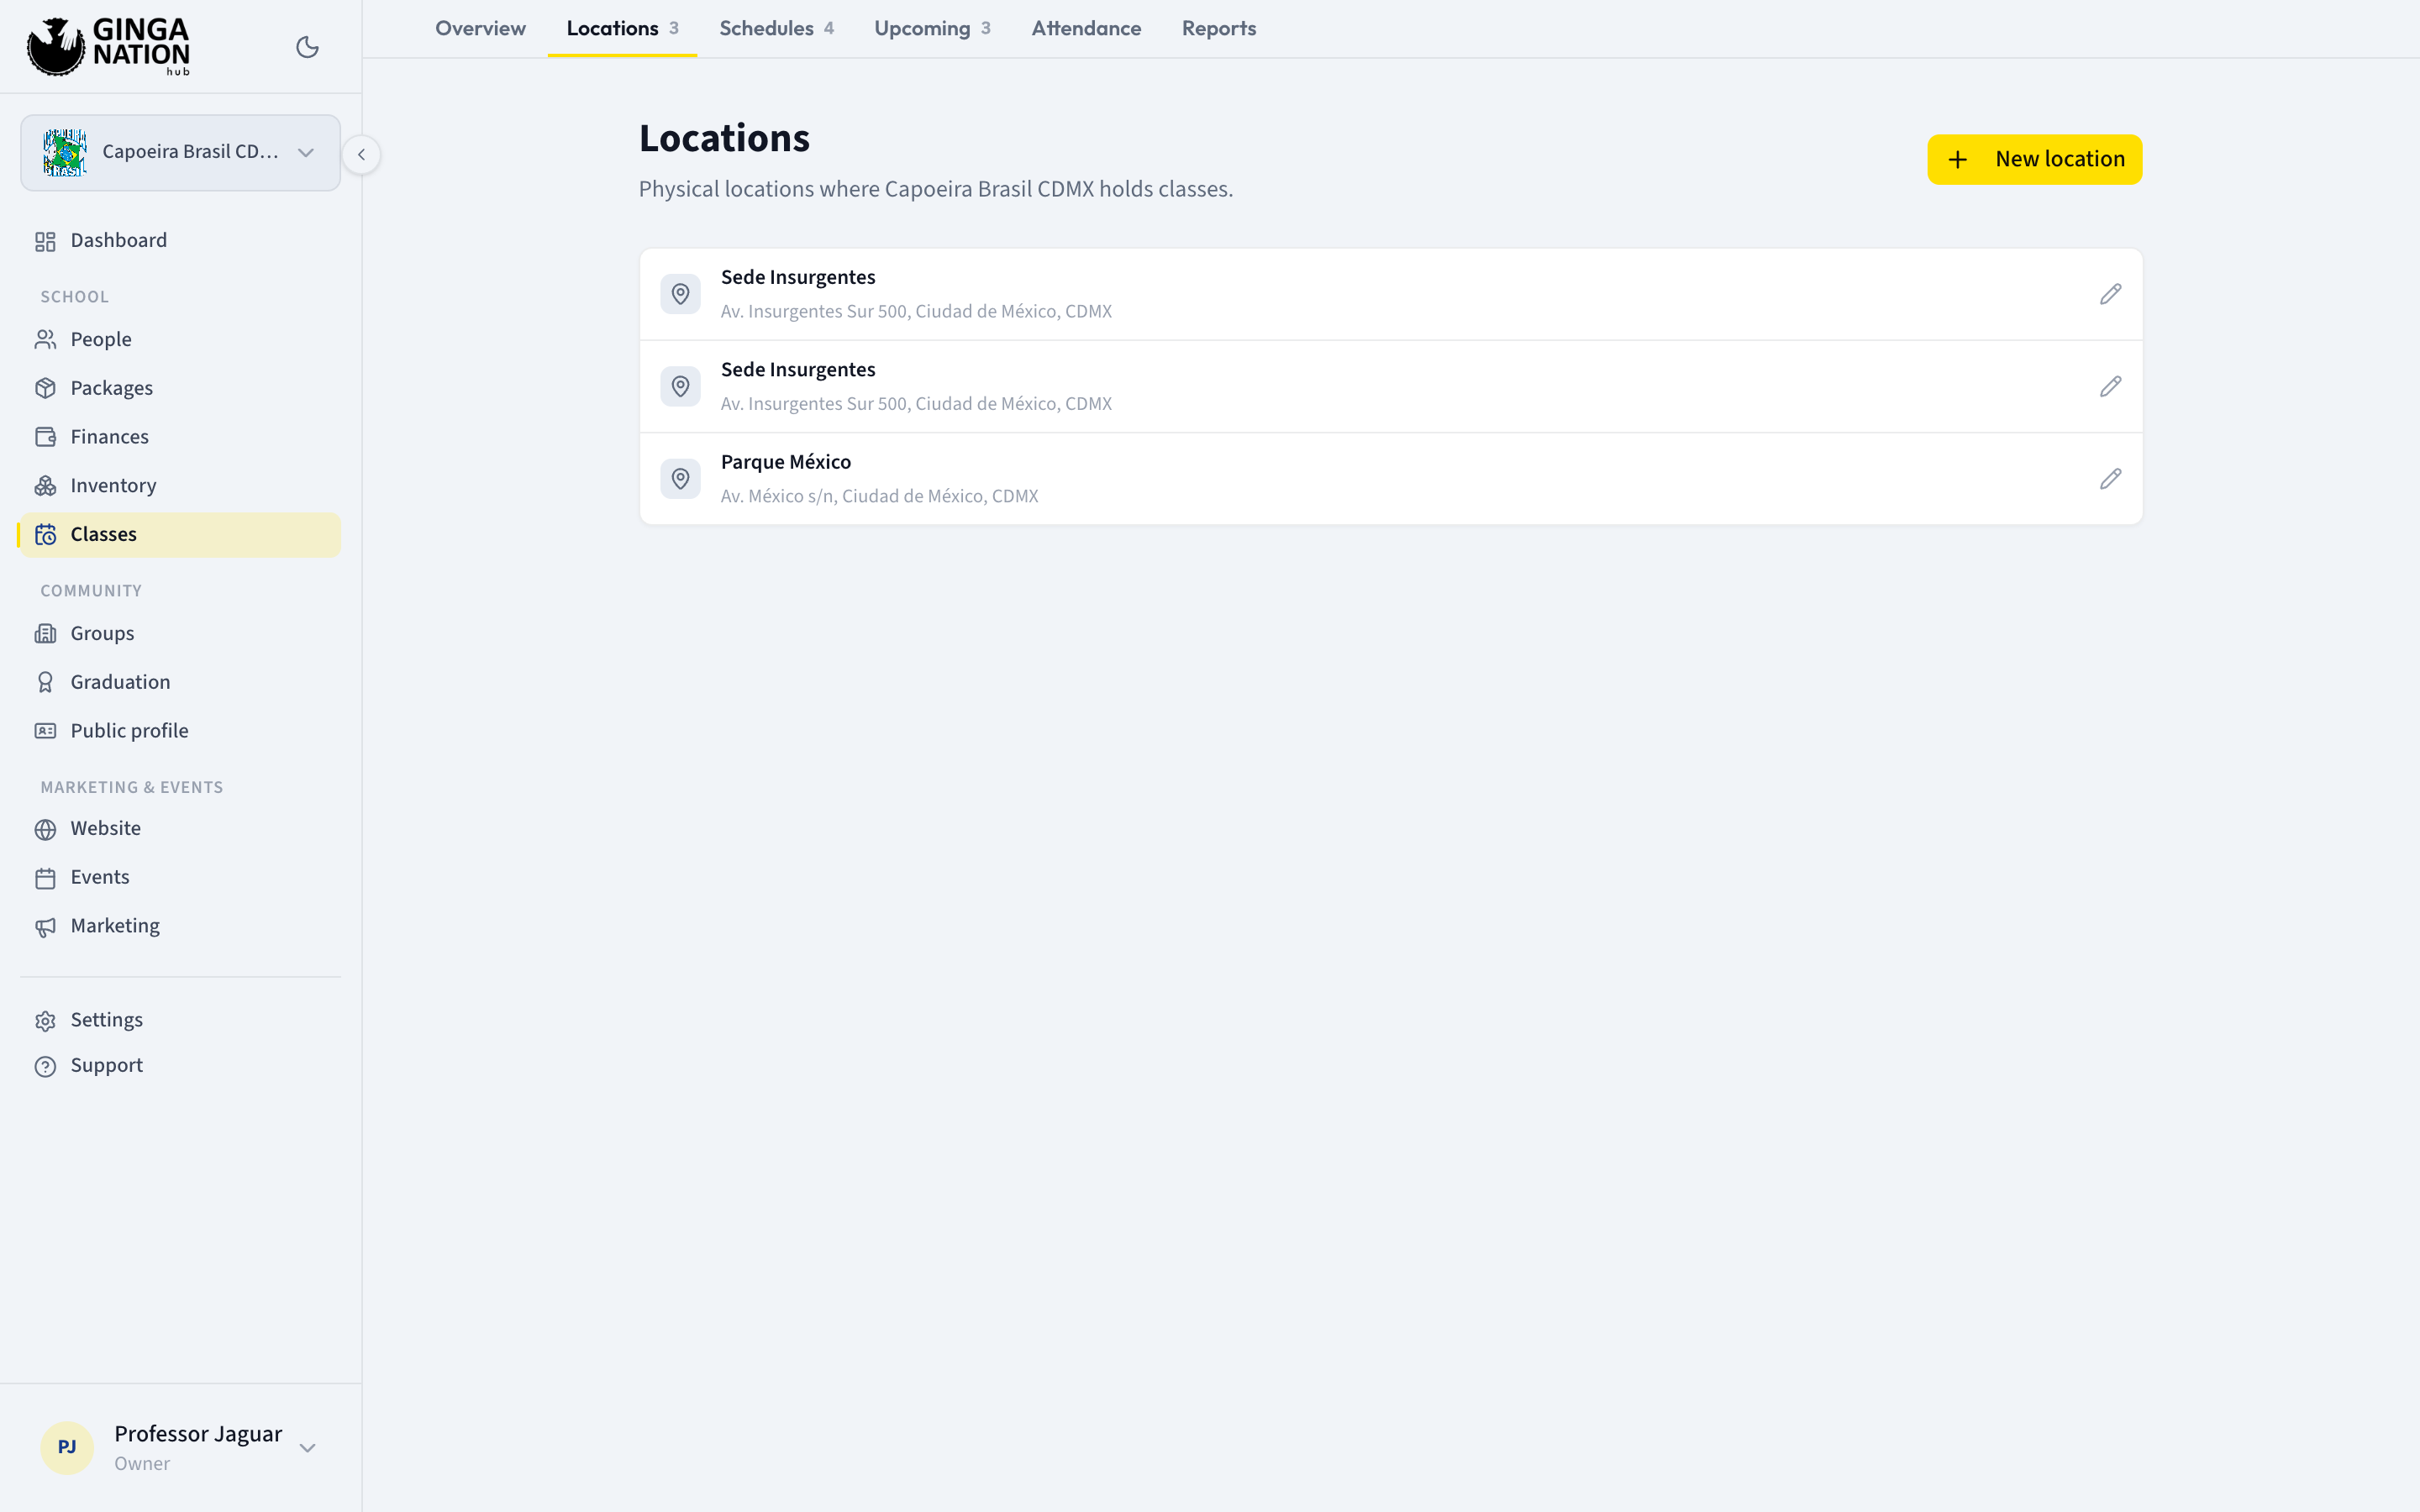Click the Dashboard grid icon

[x=45, y=241]
